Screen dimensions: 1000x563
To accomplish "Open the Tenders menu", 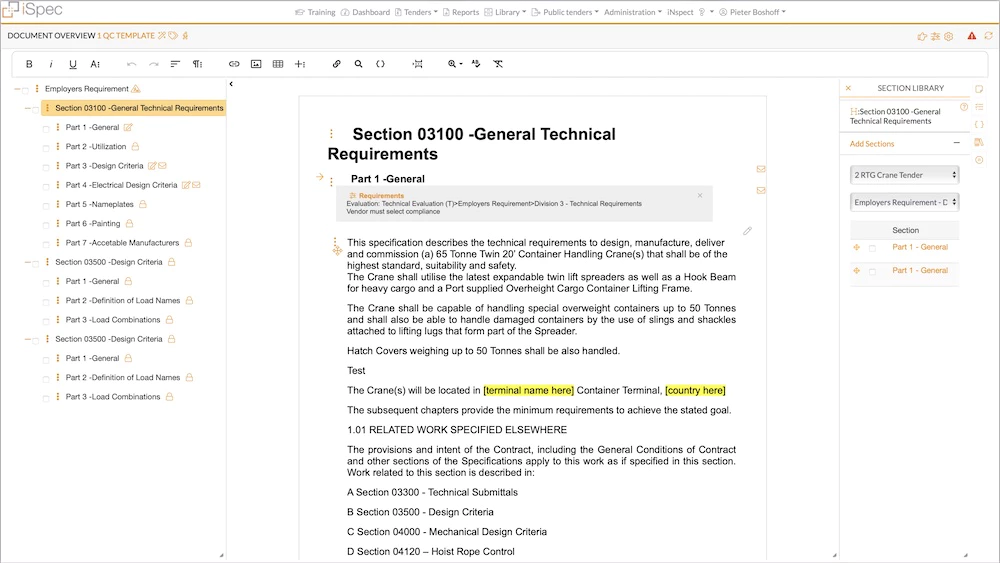I will click(x=416, y=12).
